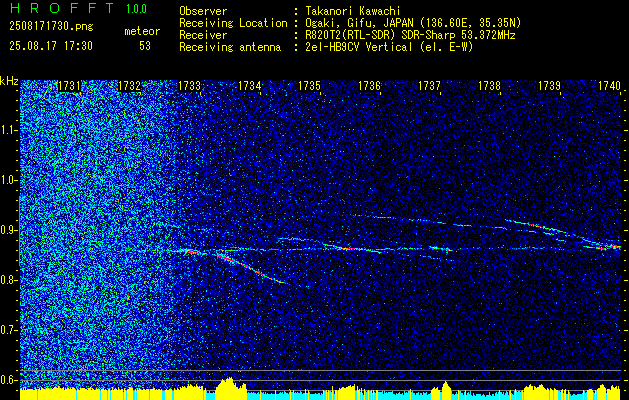Click the 1731 time marker
Screen dimensions: 629x400
point(69,86)
